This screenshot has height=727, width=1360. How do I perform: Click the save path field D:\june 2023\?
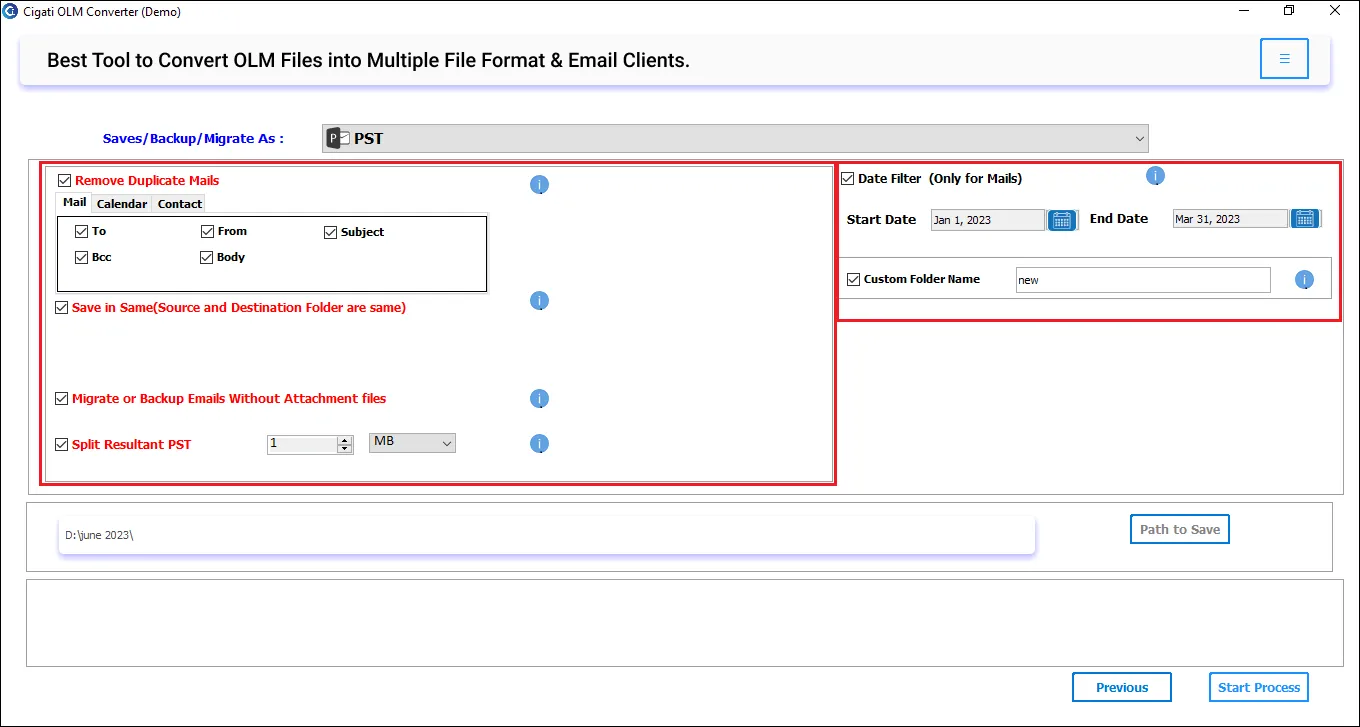click(547, 535)
